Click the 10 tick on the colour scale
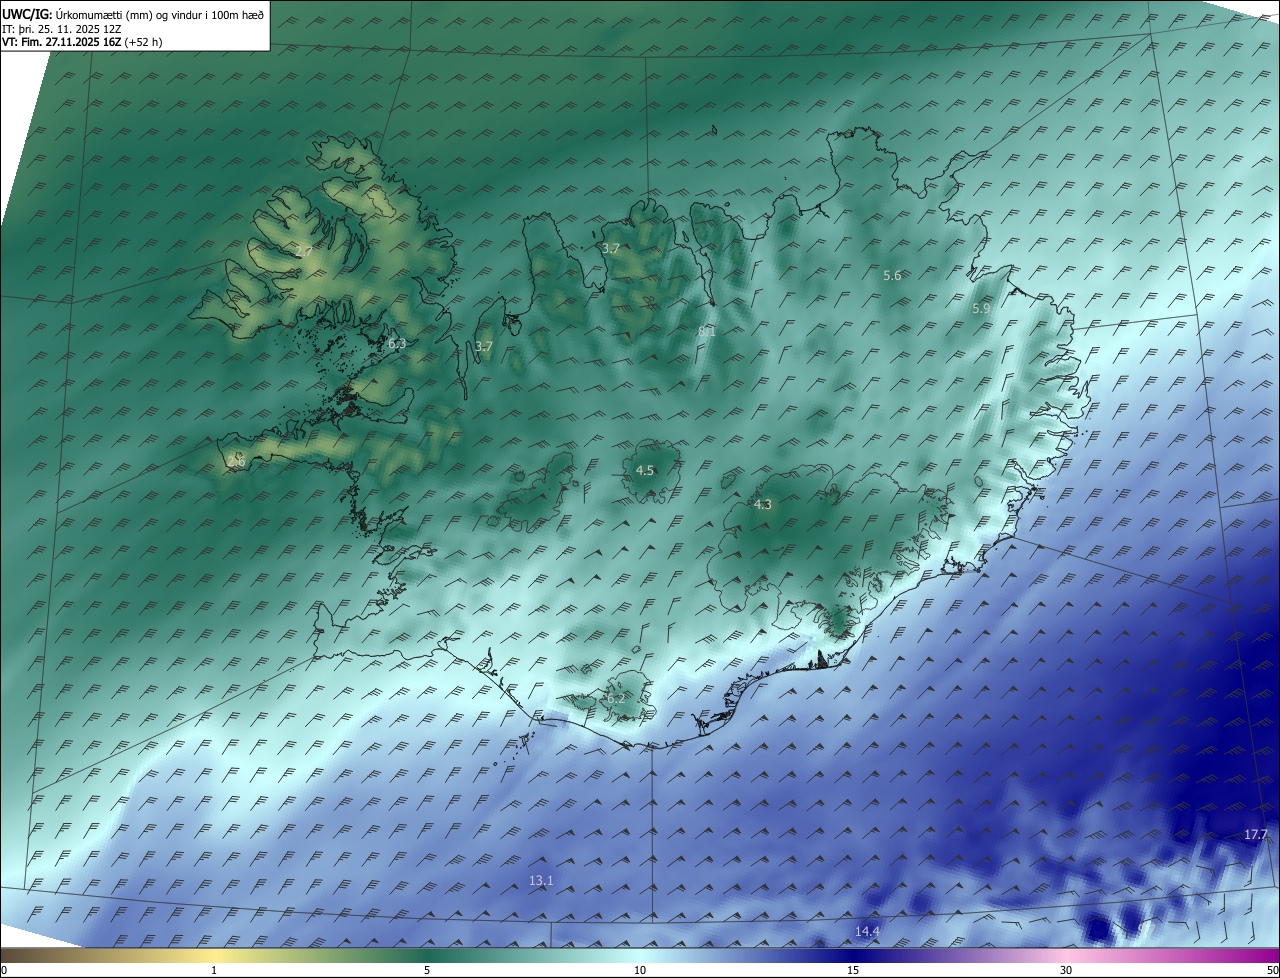This screenshot has height=978, width=1280. [x=640, y=970]
